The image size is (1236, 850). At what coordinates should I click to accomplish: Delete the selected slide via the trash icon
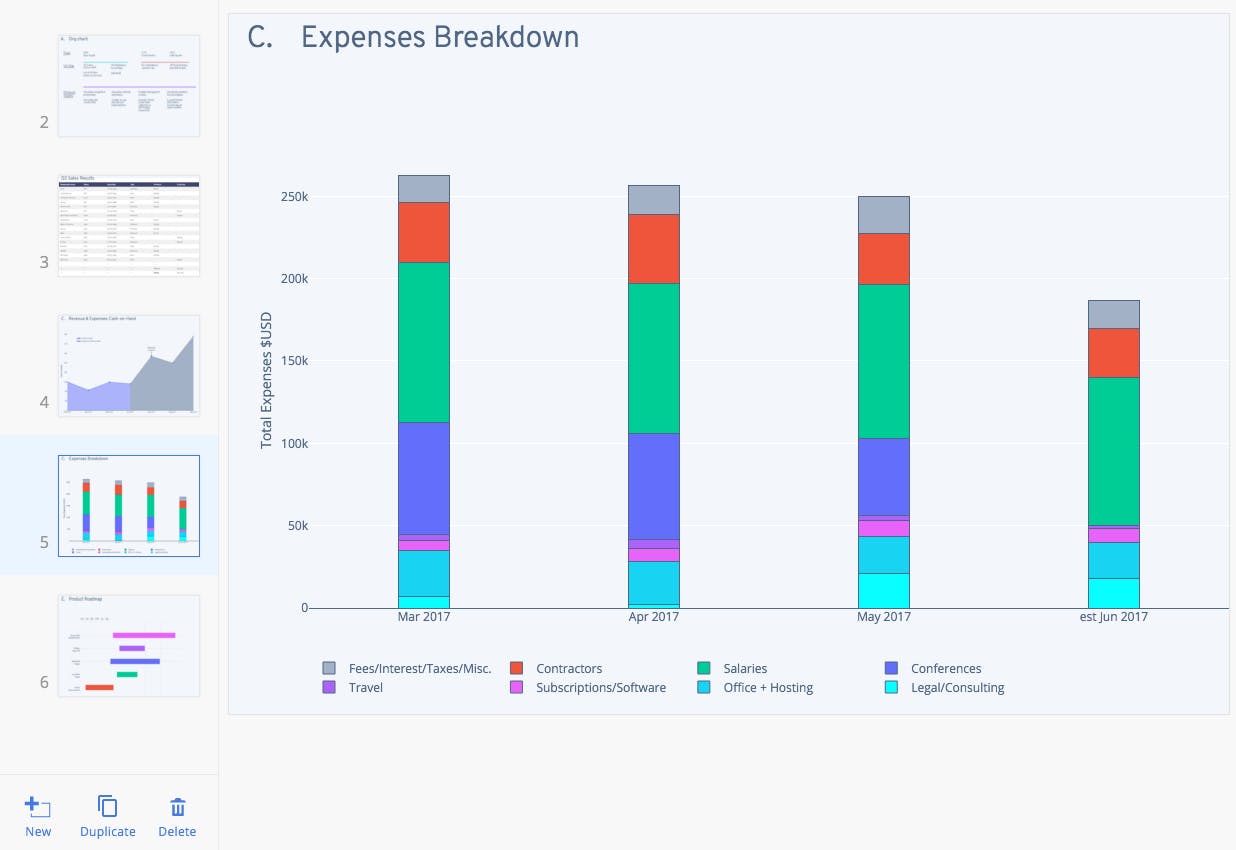pyautogui.click(x=177, y=805)
